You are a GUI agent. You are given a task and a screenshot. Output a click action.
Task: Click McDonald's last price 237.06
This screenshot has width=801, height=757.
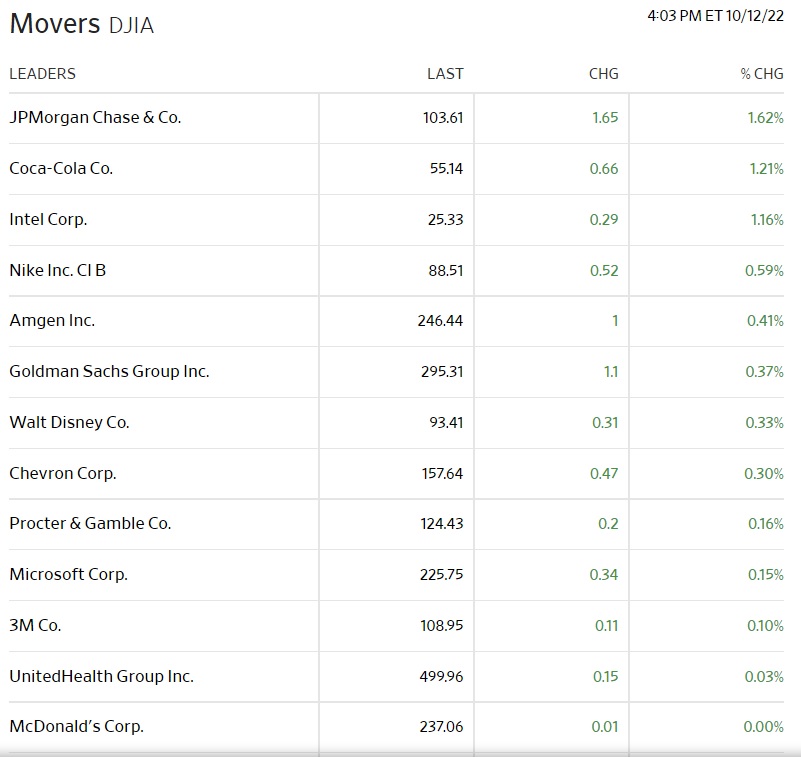coord(441,727)
